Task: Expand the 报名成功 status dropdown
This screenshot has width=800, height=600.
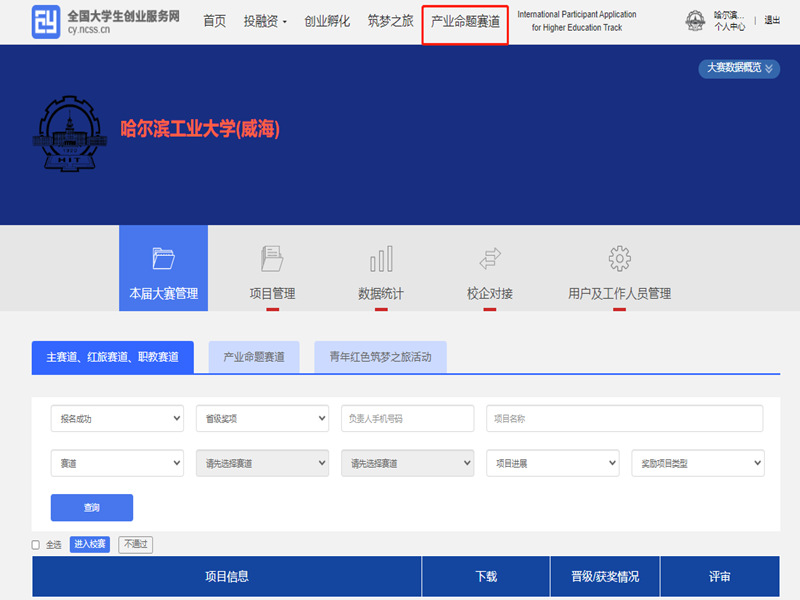Action: (117, 418)
